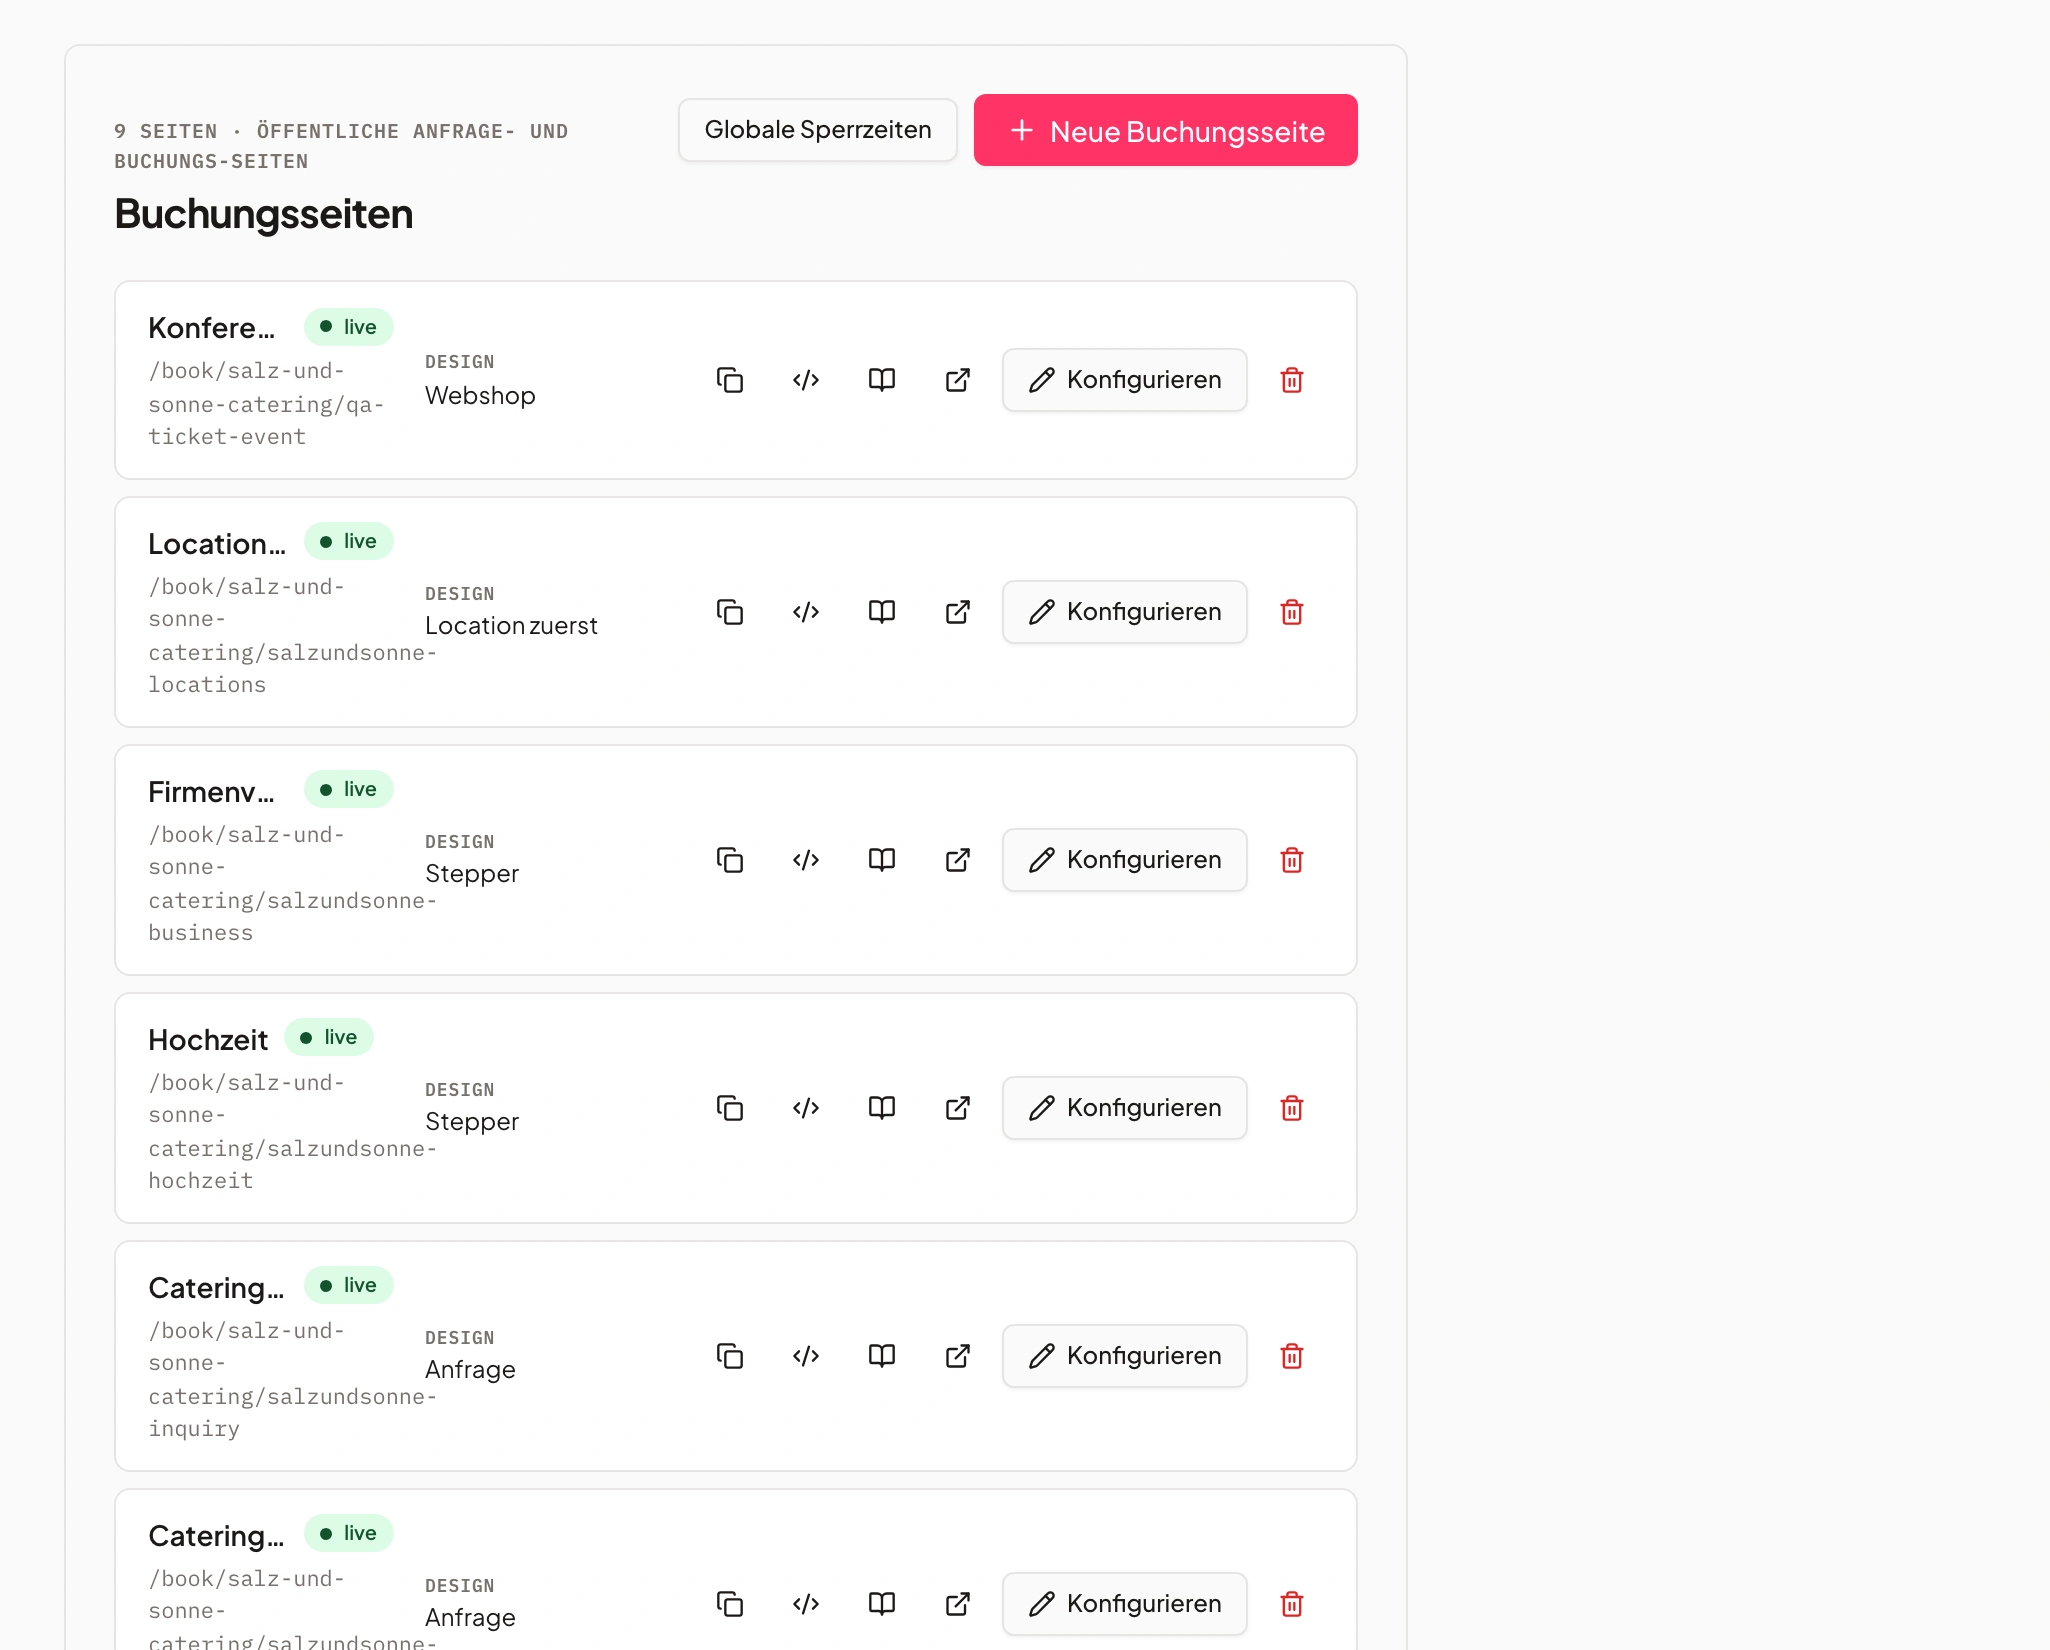The height and width of the screenshot is (1650, 2050).
Task: Open Globale Sperrzeiten
Action: pos(818,130)
